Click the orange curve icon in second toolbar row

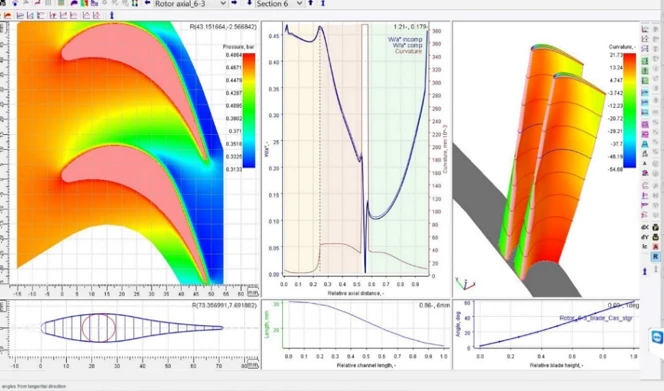click(x=8, y=15)
